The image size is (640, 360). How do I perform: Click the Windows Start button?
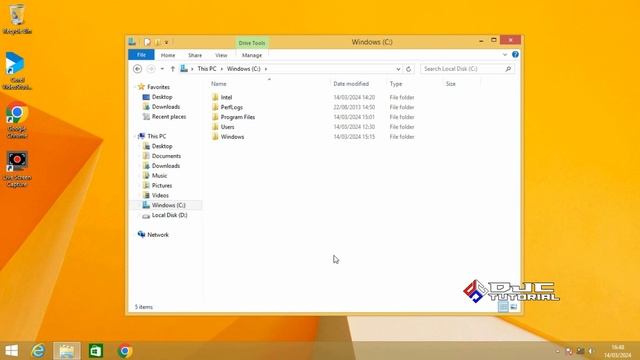(11, 351)
